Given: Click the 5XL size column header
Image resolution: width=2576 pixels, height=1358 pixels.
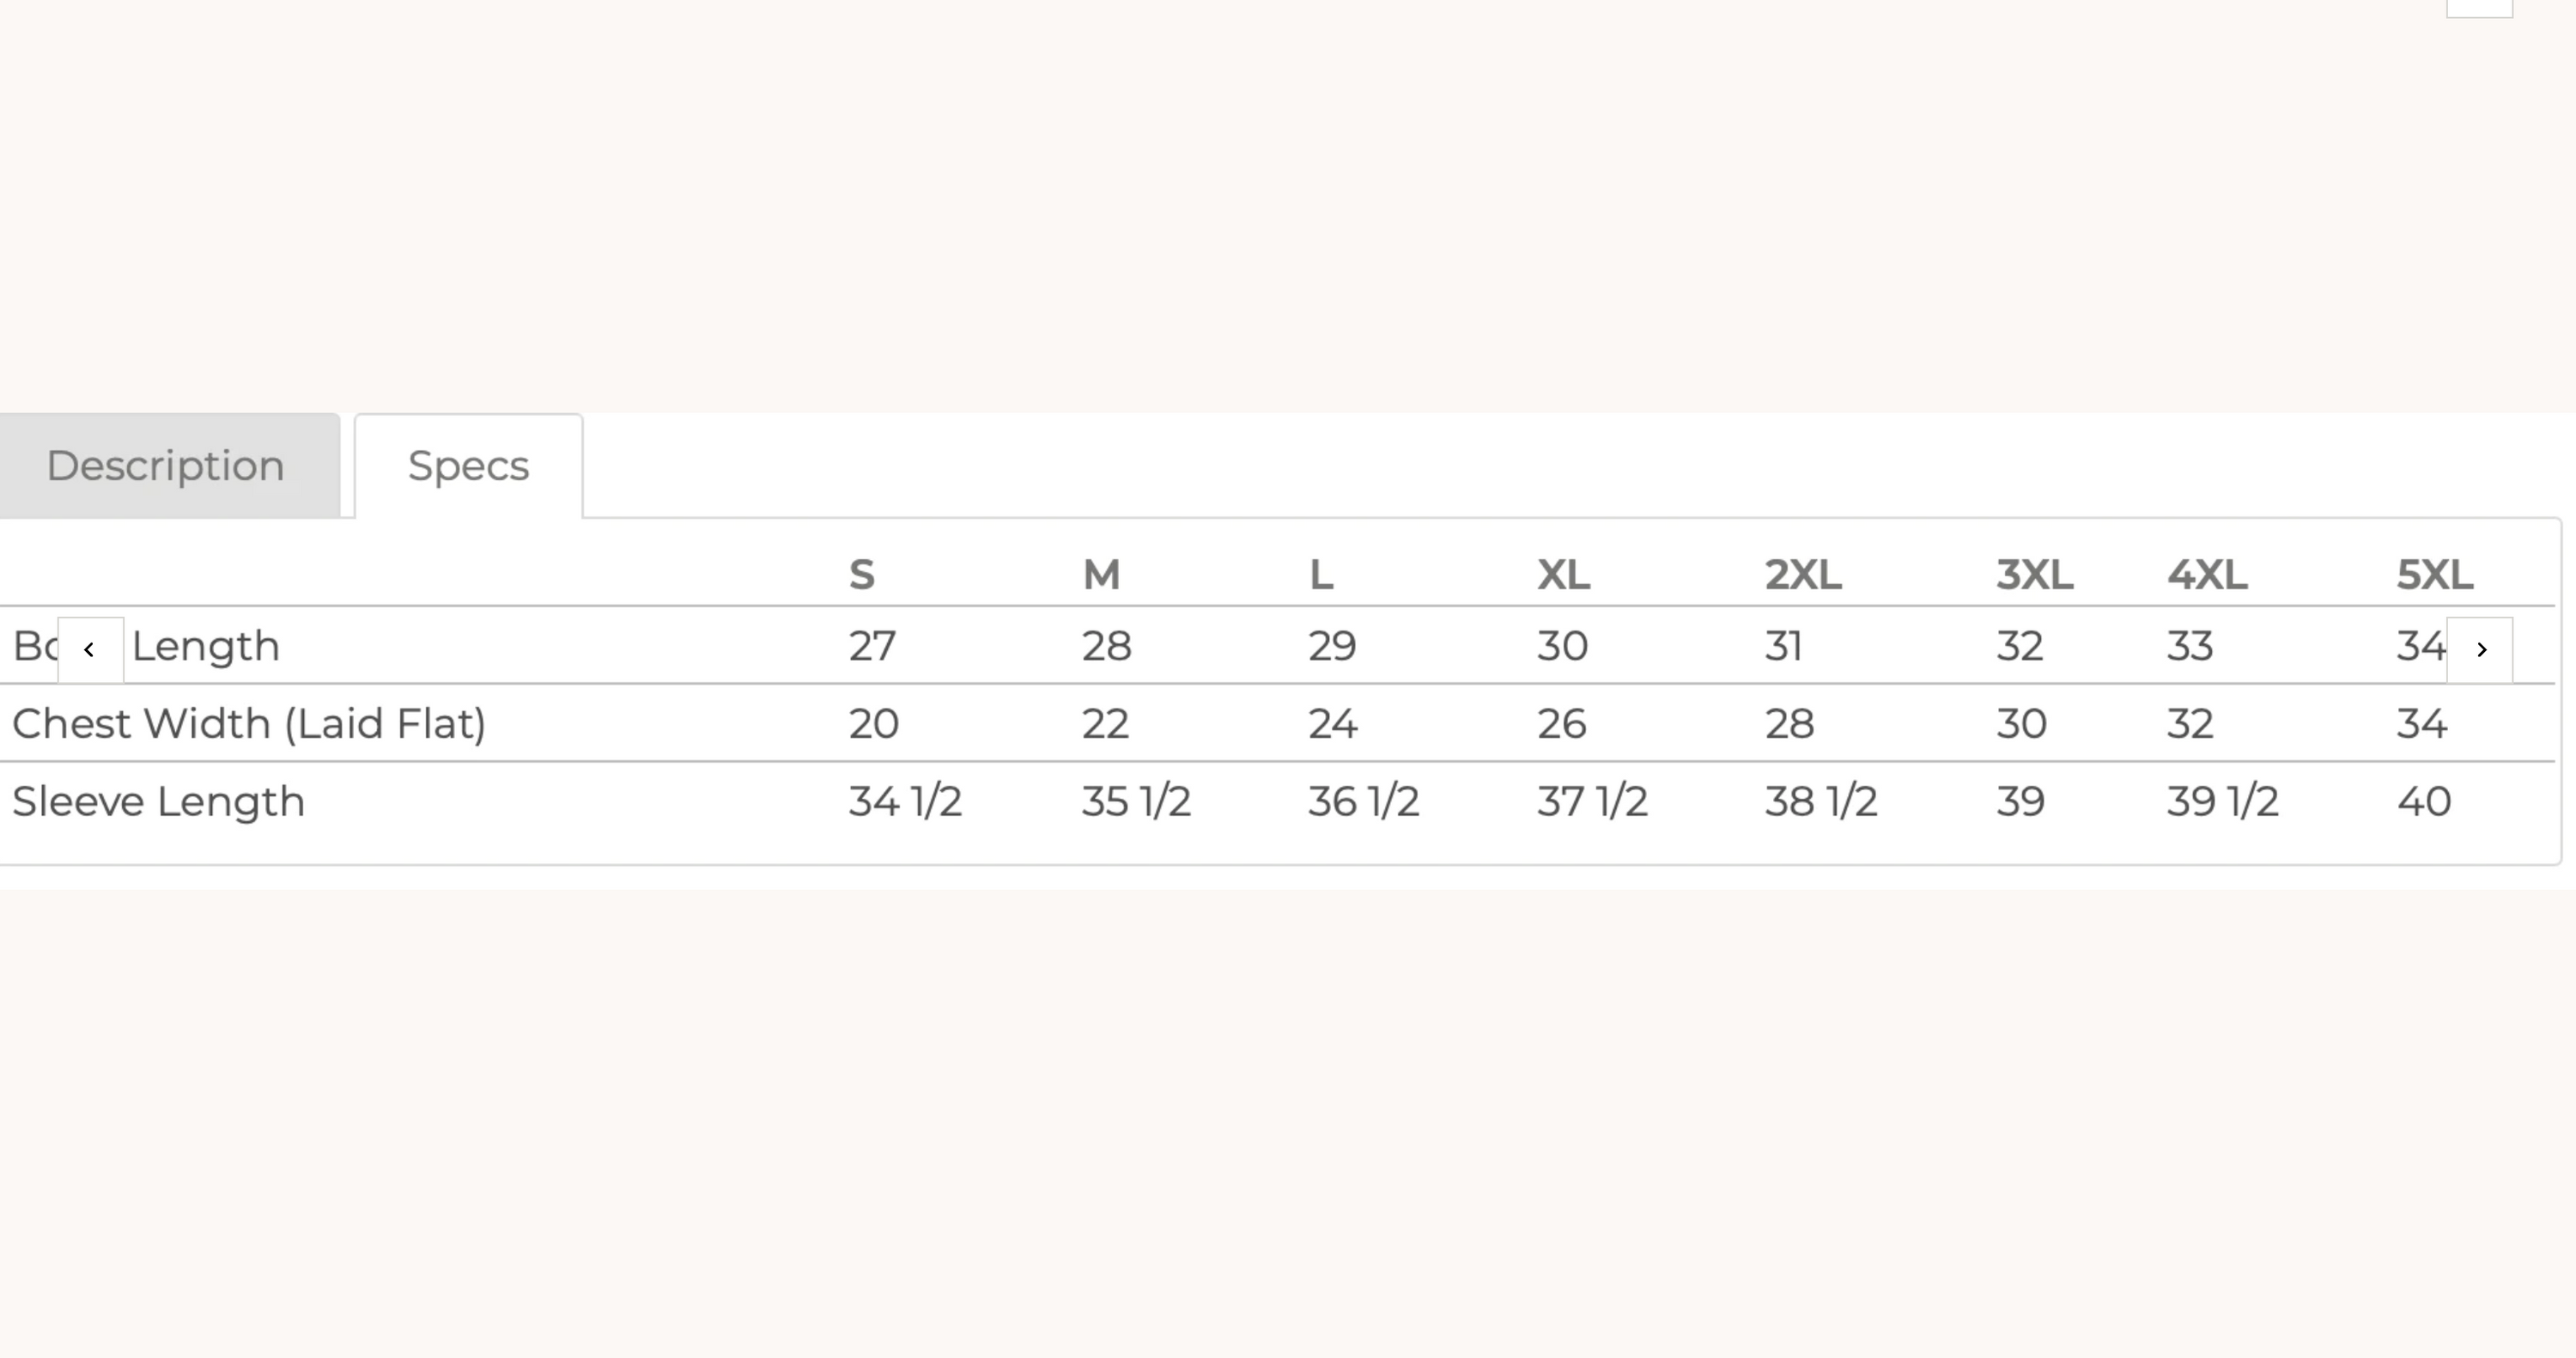Looking at the screenshot, I should 2434,575.
